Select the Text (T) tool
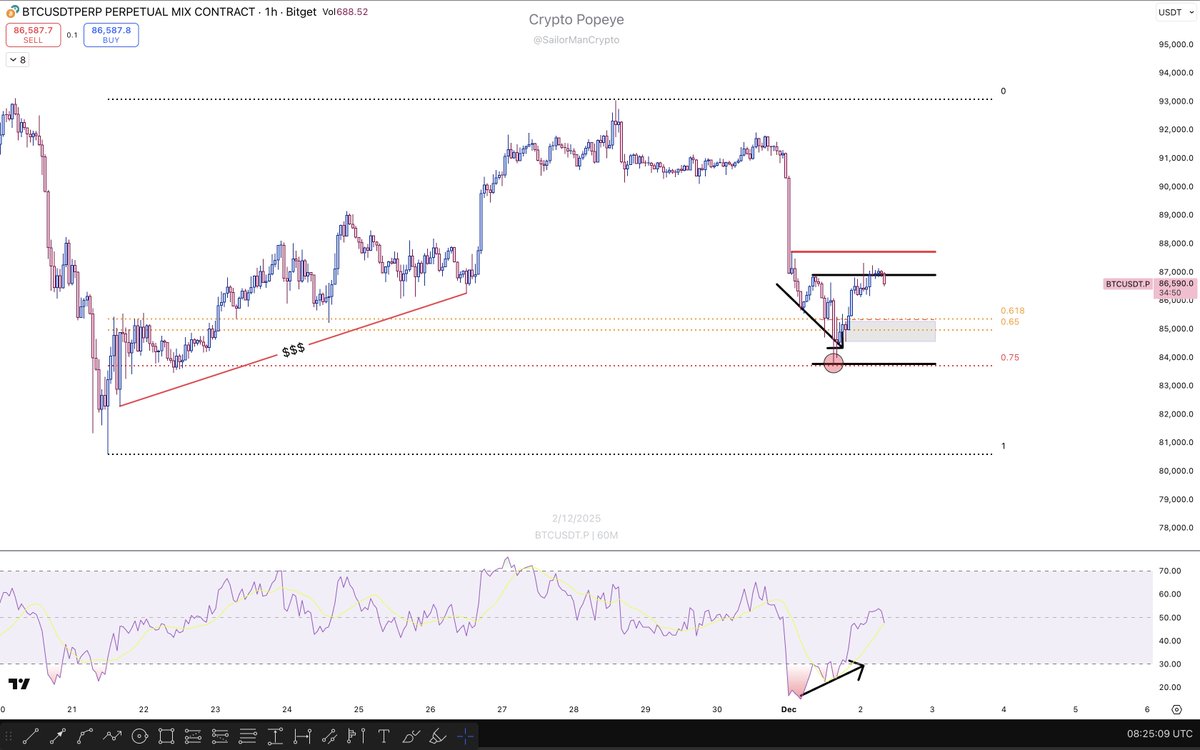Screen dimensions: 1200x750 click(383, 737)
